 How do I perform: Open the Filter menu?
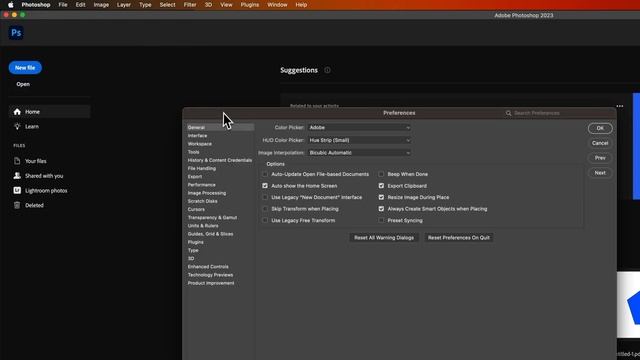click(x=190, y=5)
